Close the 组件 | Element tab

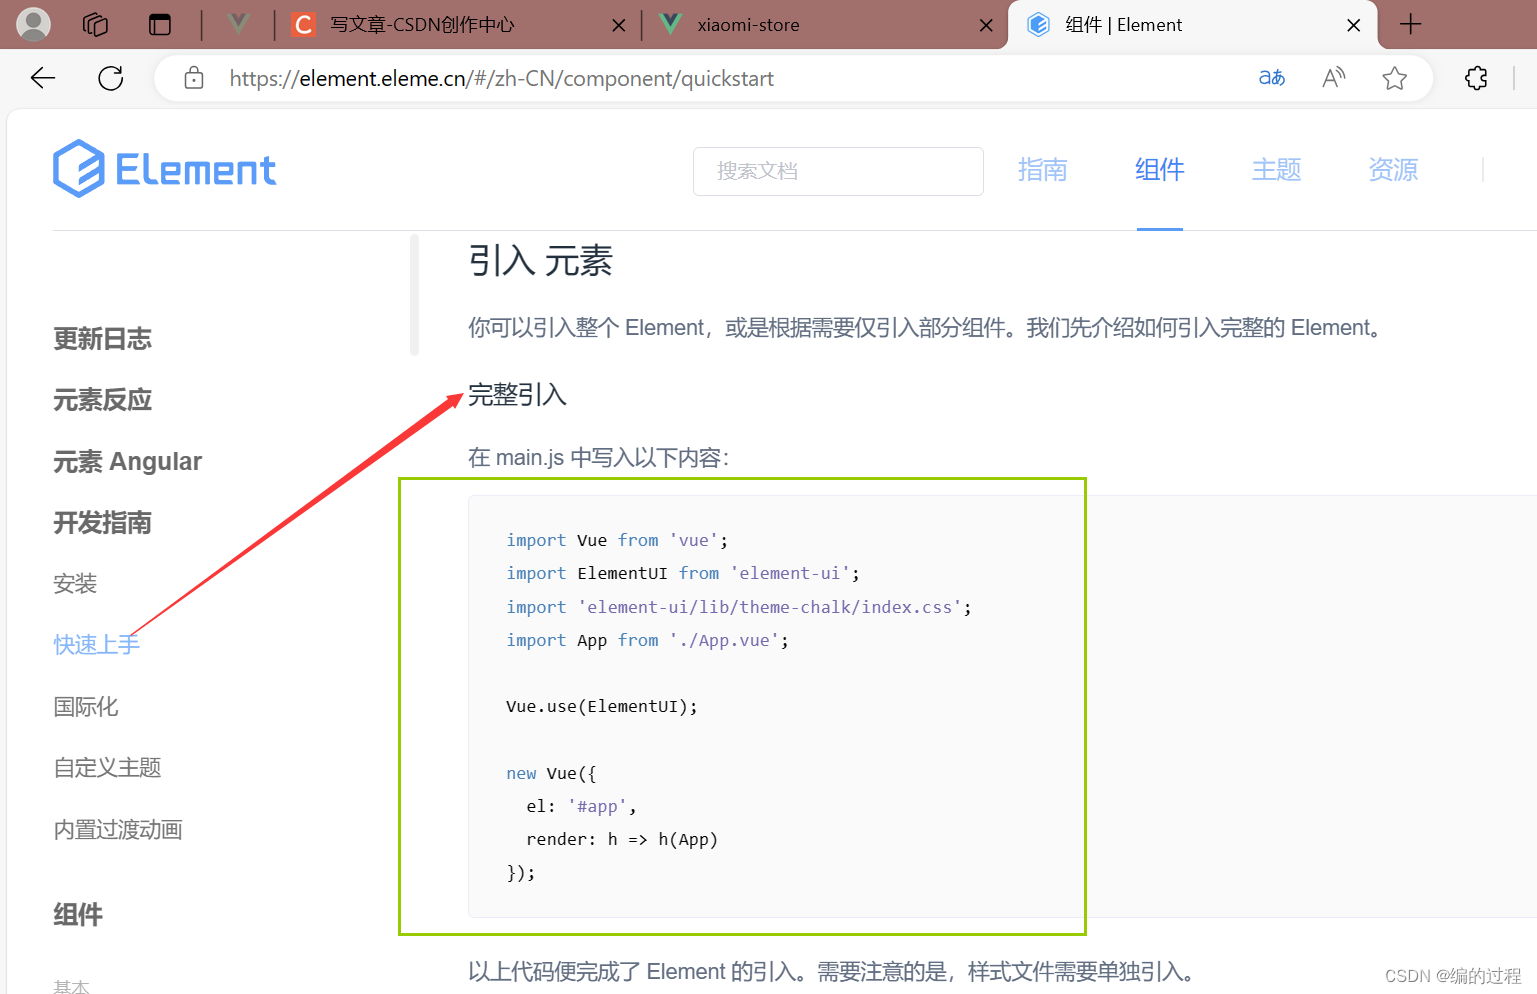click(x=1354, y=25)
